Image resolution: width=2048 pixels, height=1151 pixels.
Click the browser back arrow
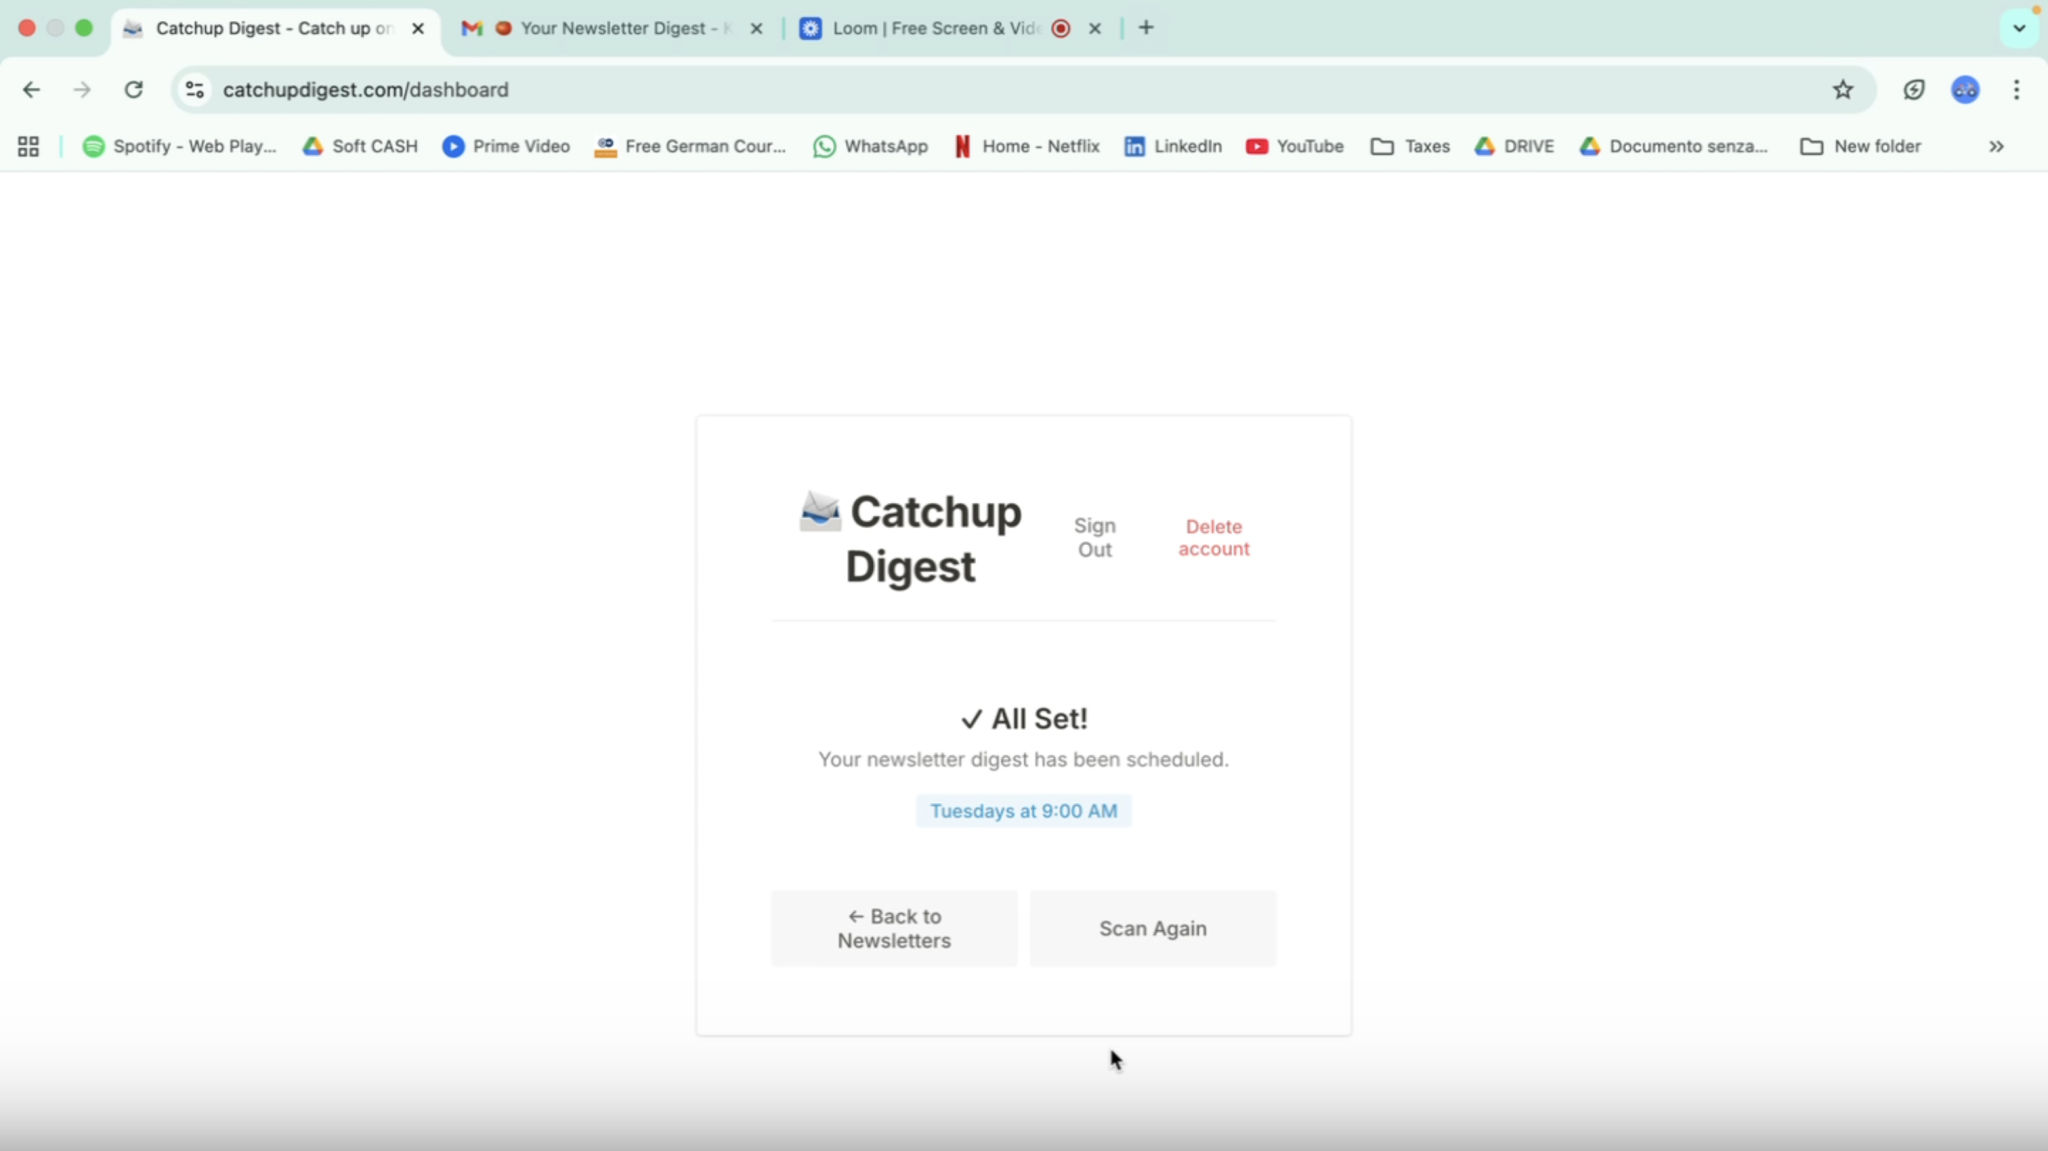pos(31,90)
